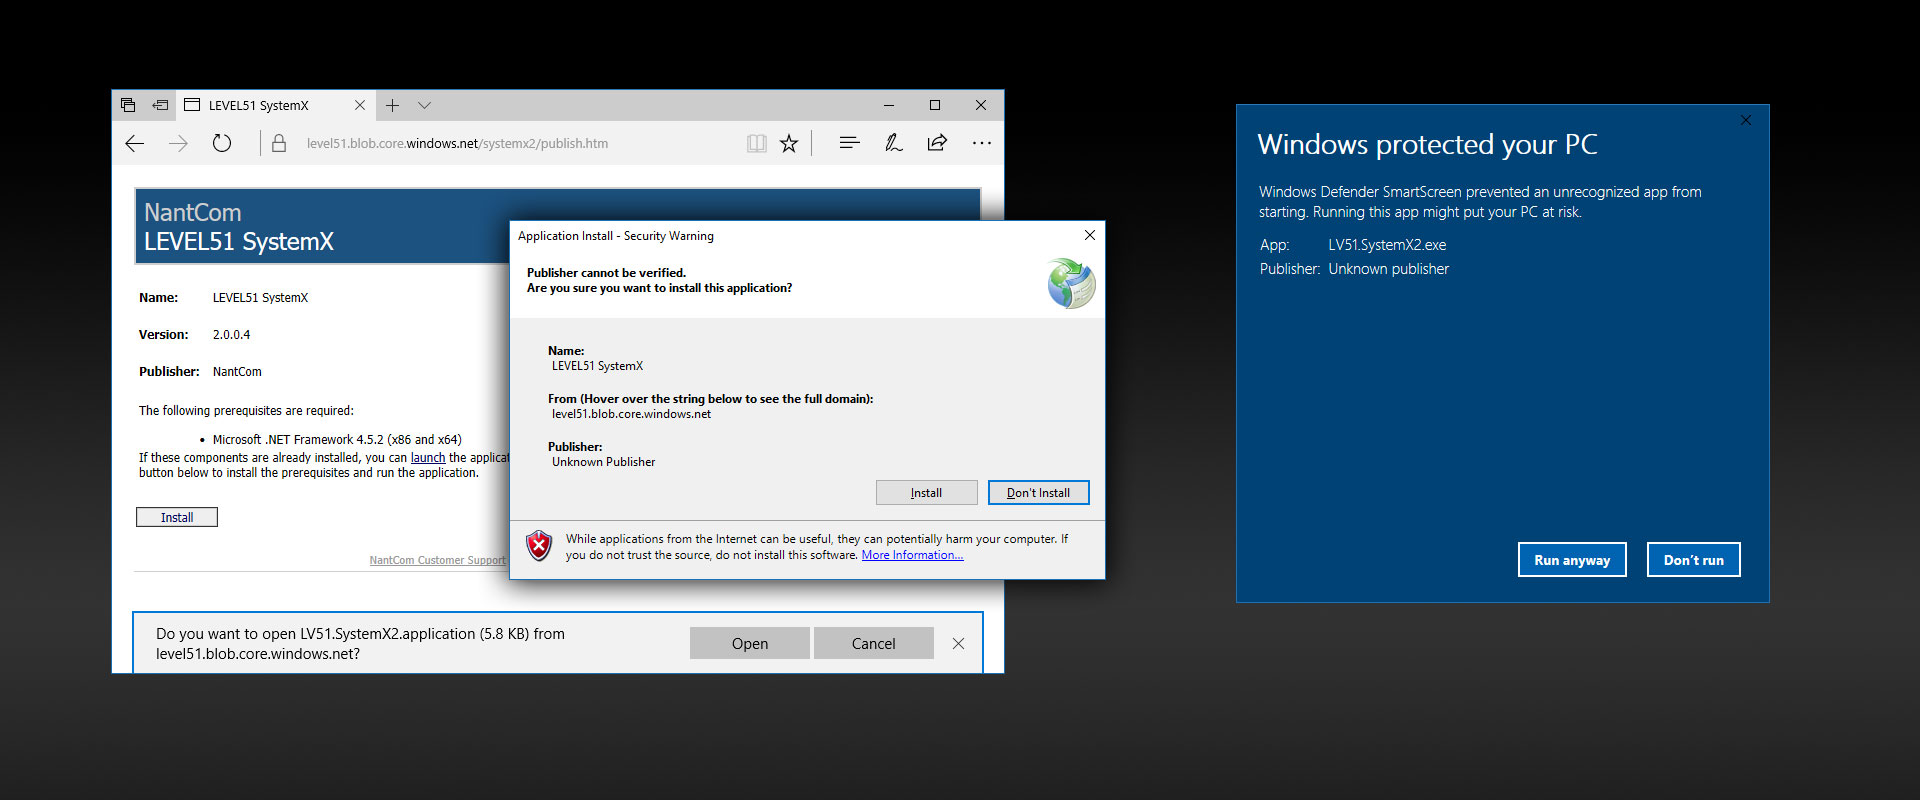
Task: Follow the More Information link
Action: [912, 556]
